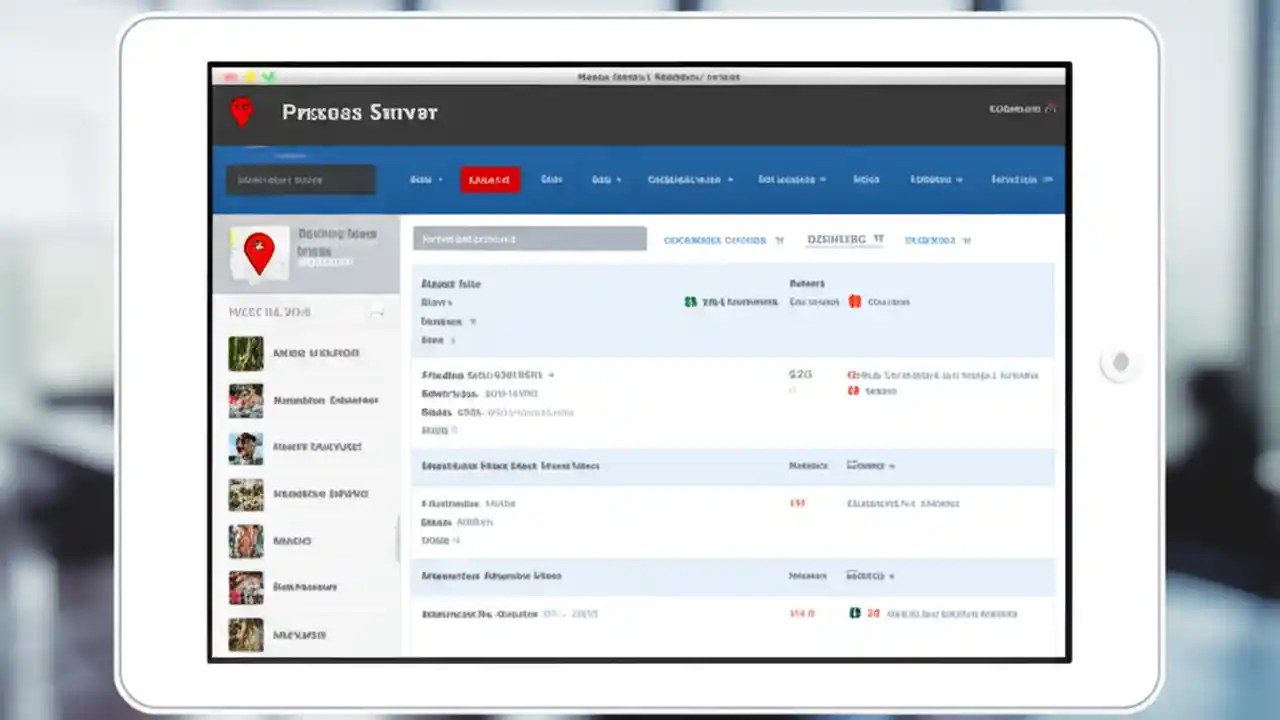Click the green progress value in the first listing

coord(800,374)
